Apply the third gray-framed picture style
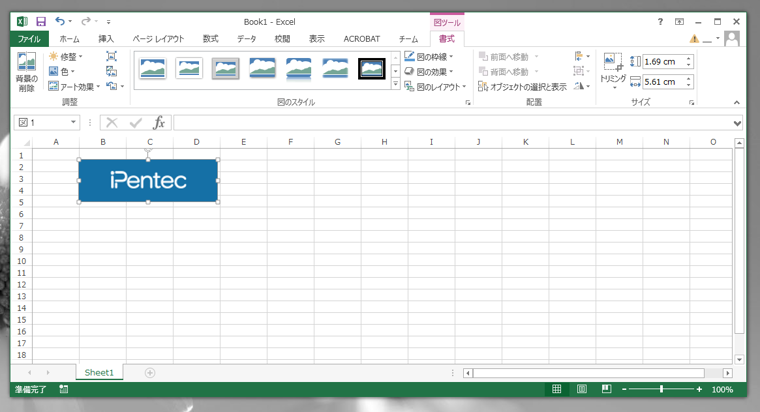 click(x=225, y=68)
